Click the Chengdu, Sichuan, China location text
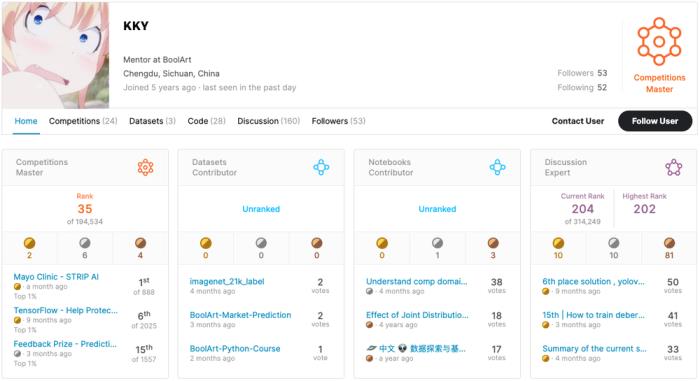The image size is (700, 381). point(171,73)
